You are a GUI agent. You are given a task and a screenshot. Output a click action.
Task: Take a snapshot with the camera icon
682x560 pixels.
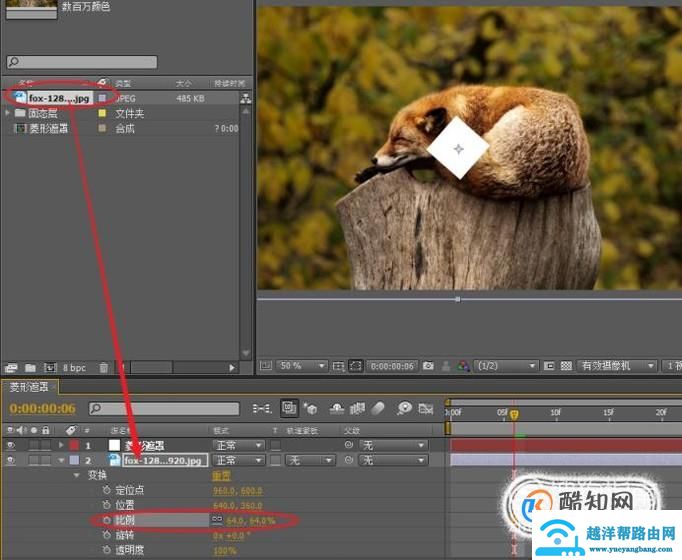pyautogui.click(x=428, y=366)
